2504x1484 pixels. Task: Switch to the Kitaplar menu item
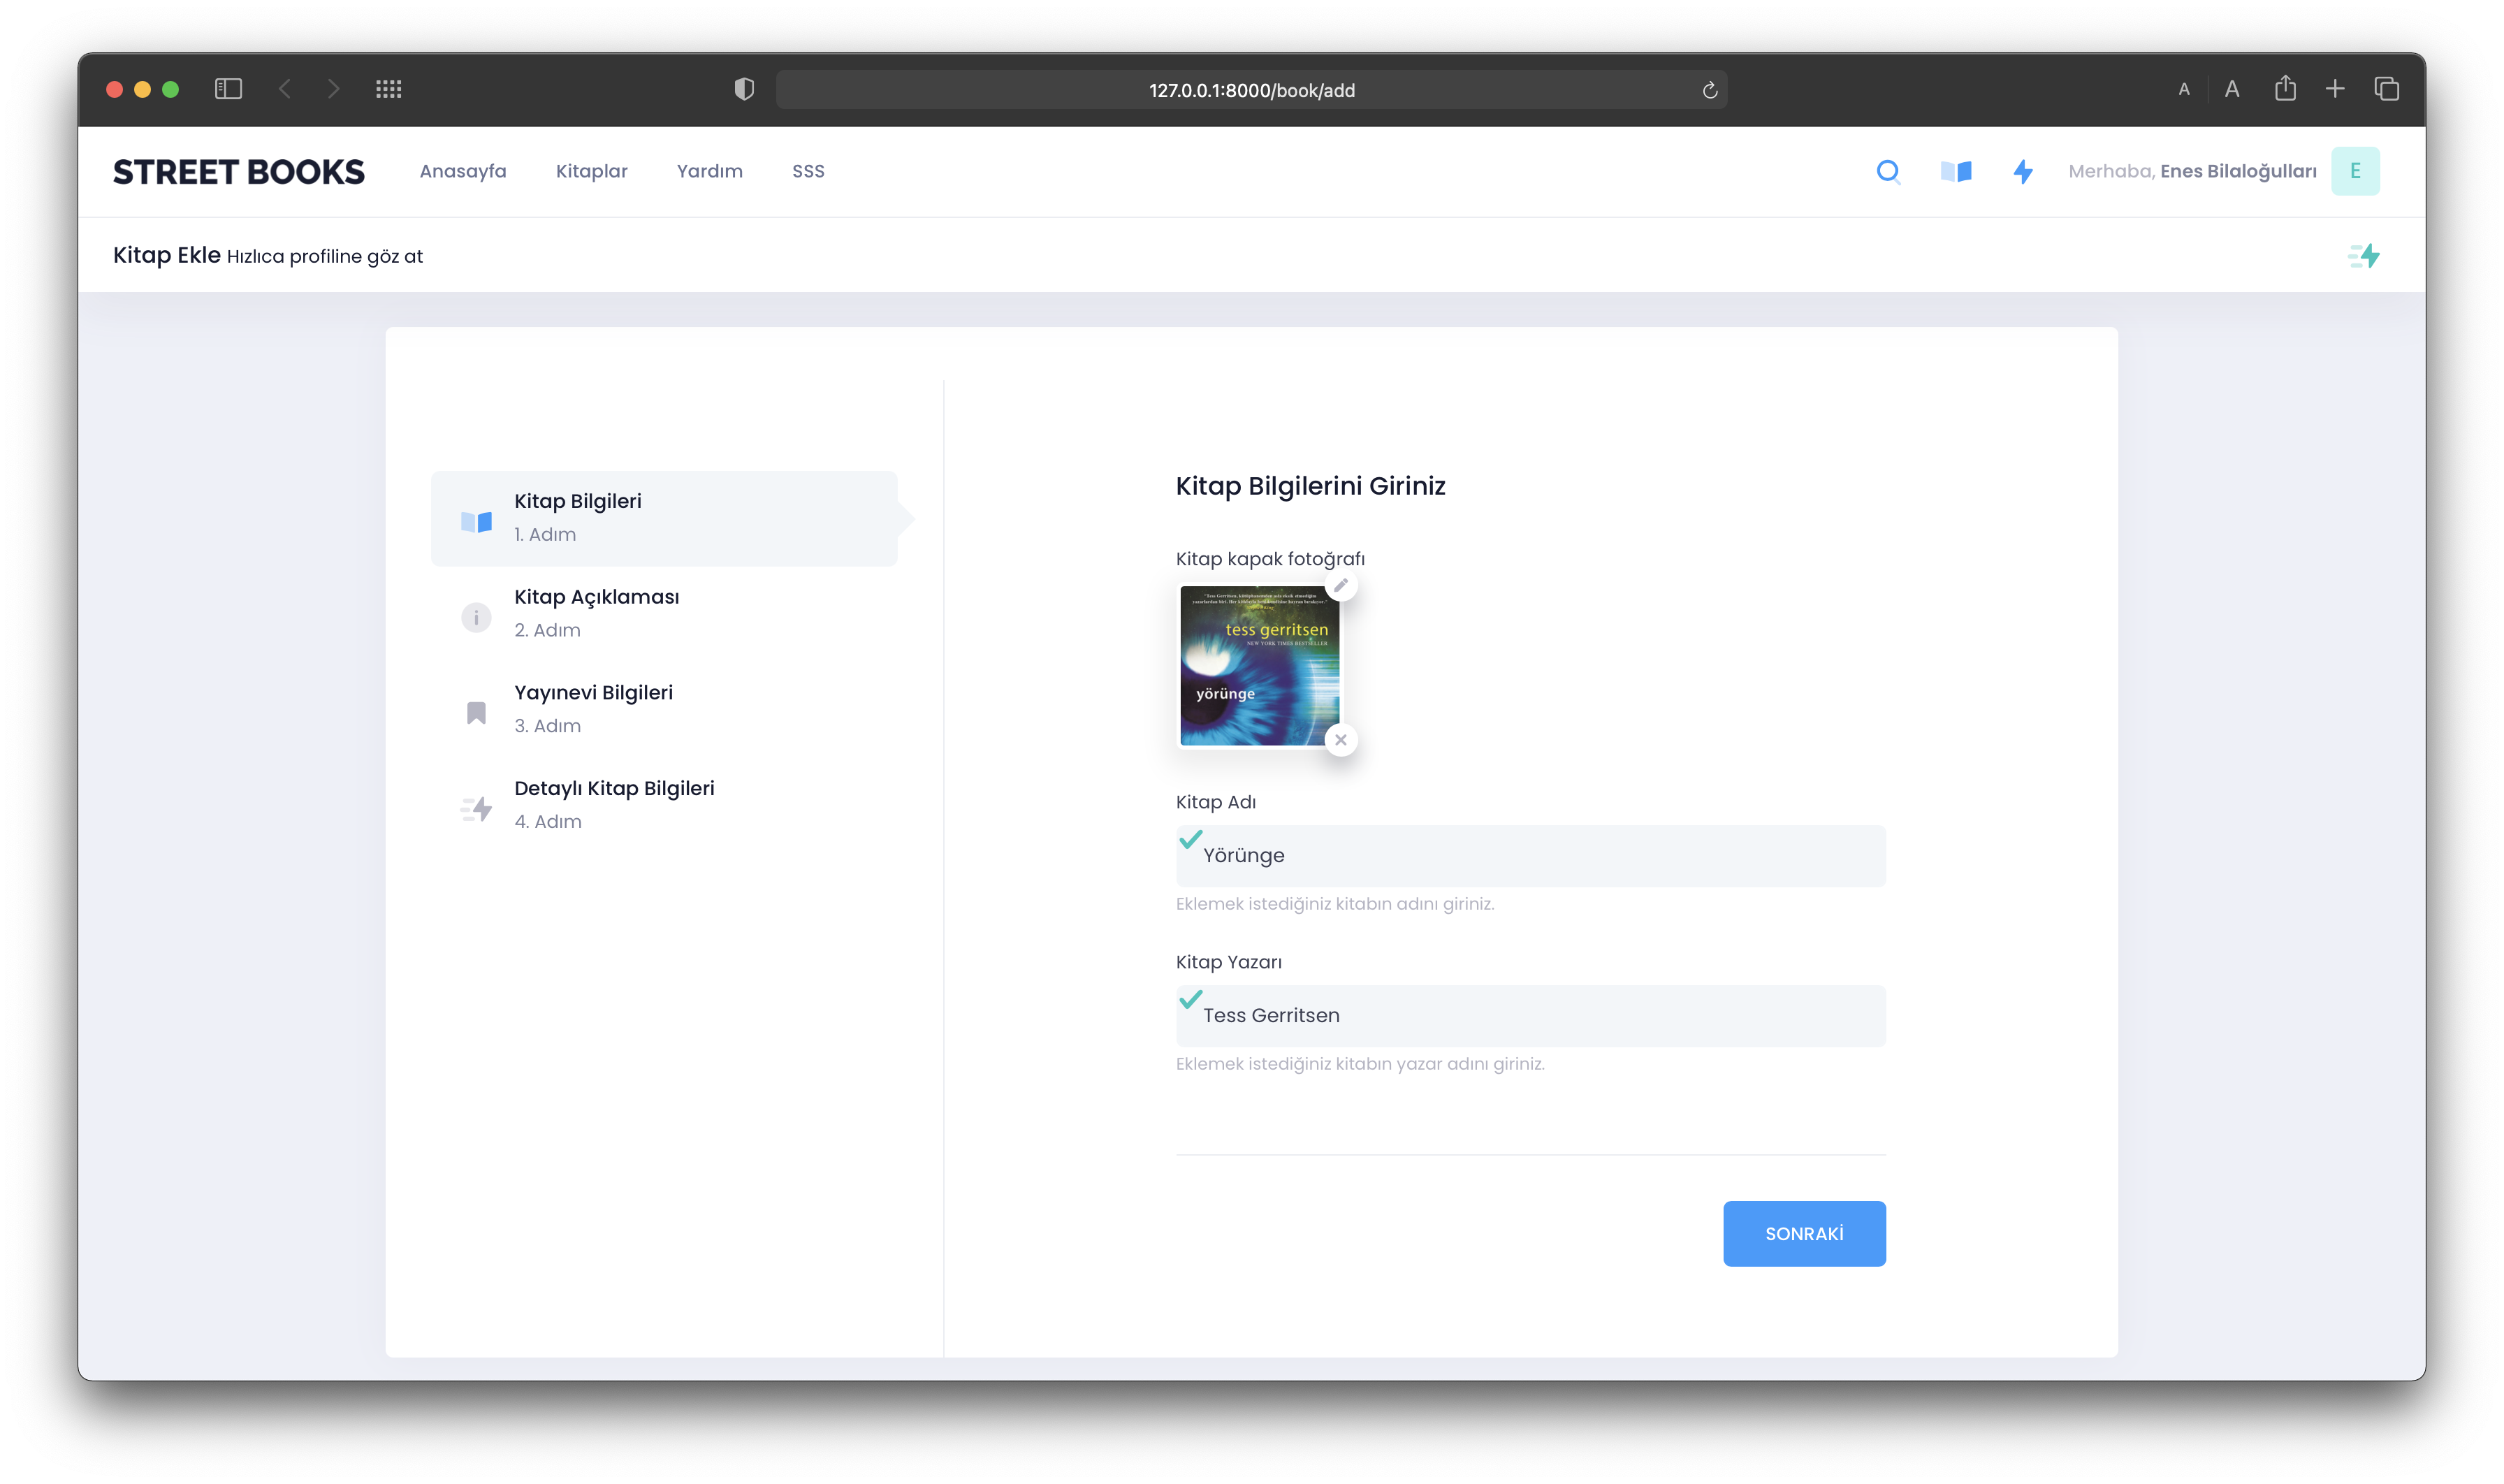pyautogui.click(x=591, y=171)
